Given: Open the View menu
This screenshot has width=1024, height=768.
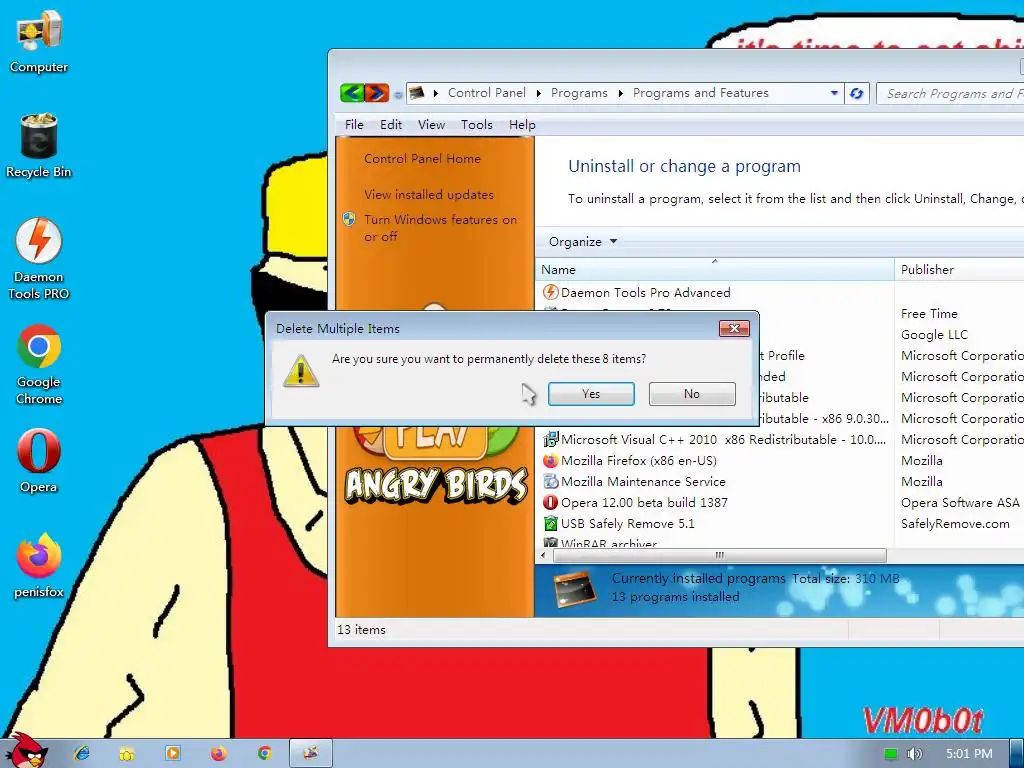Looking at the screenshot, I should tap(431, 125).
